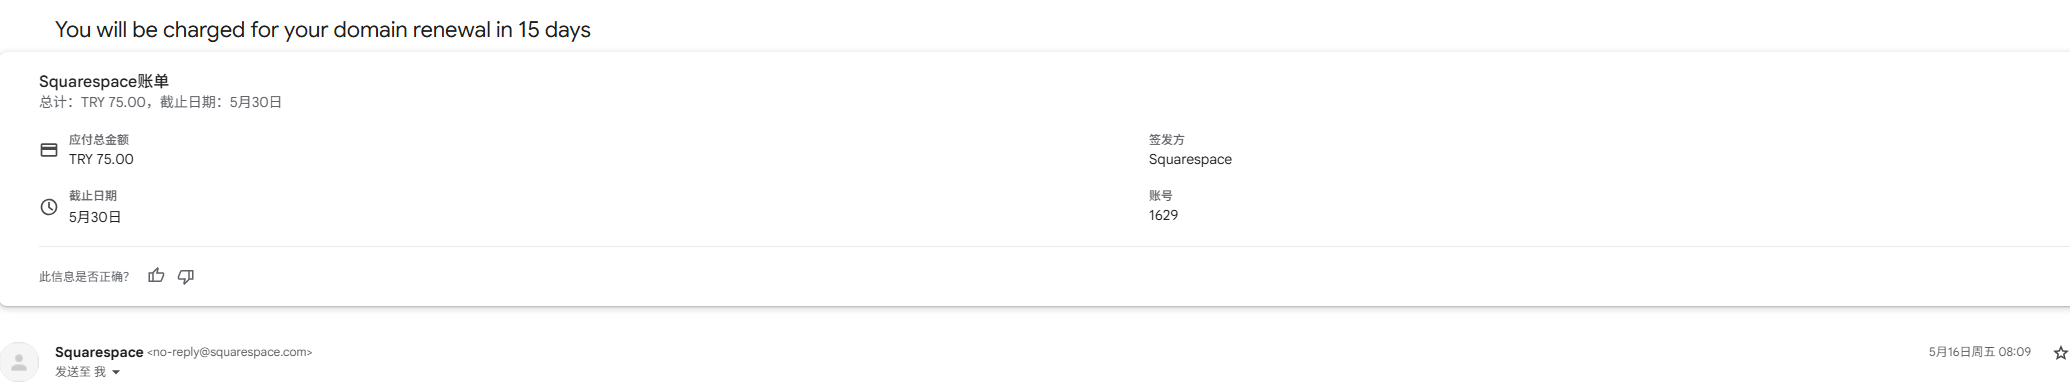Click the 此信息是否正确? prompt text
The width and height of the screenshot is (2070, 390).
(84, 277)
